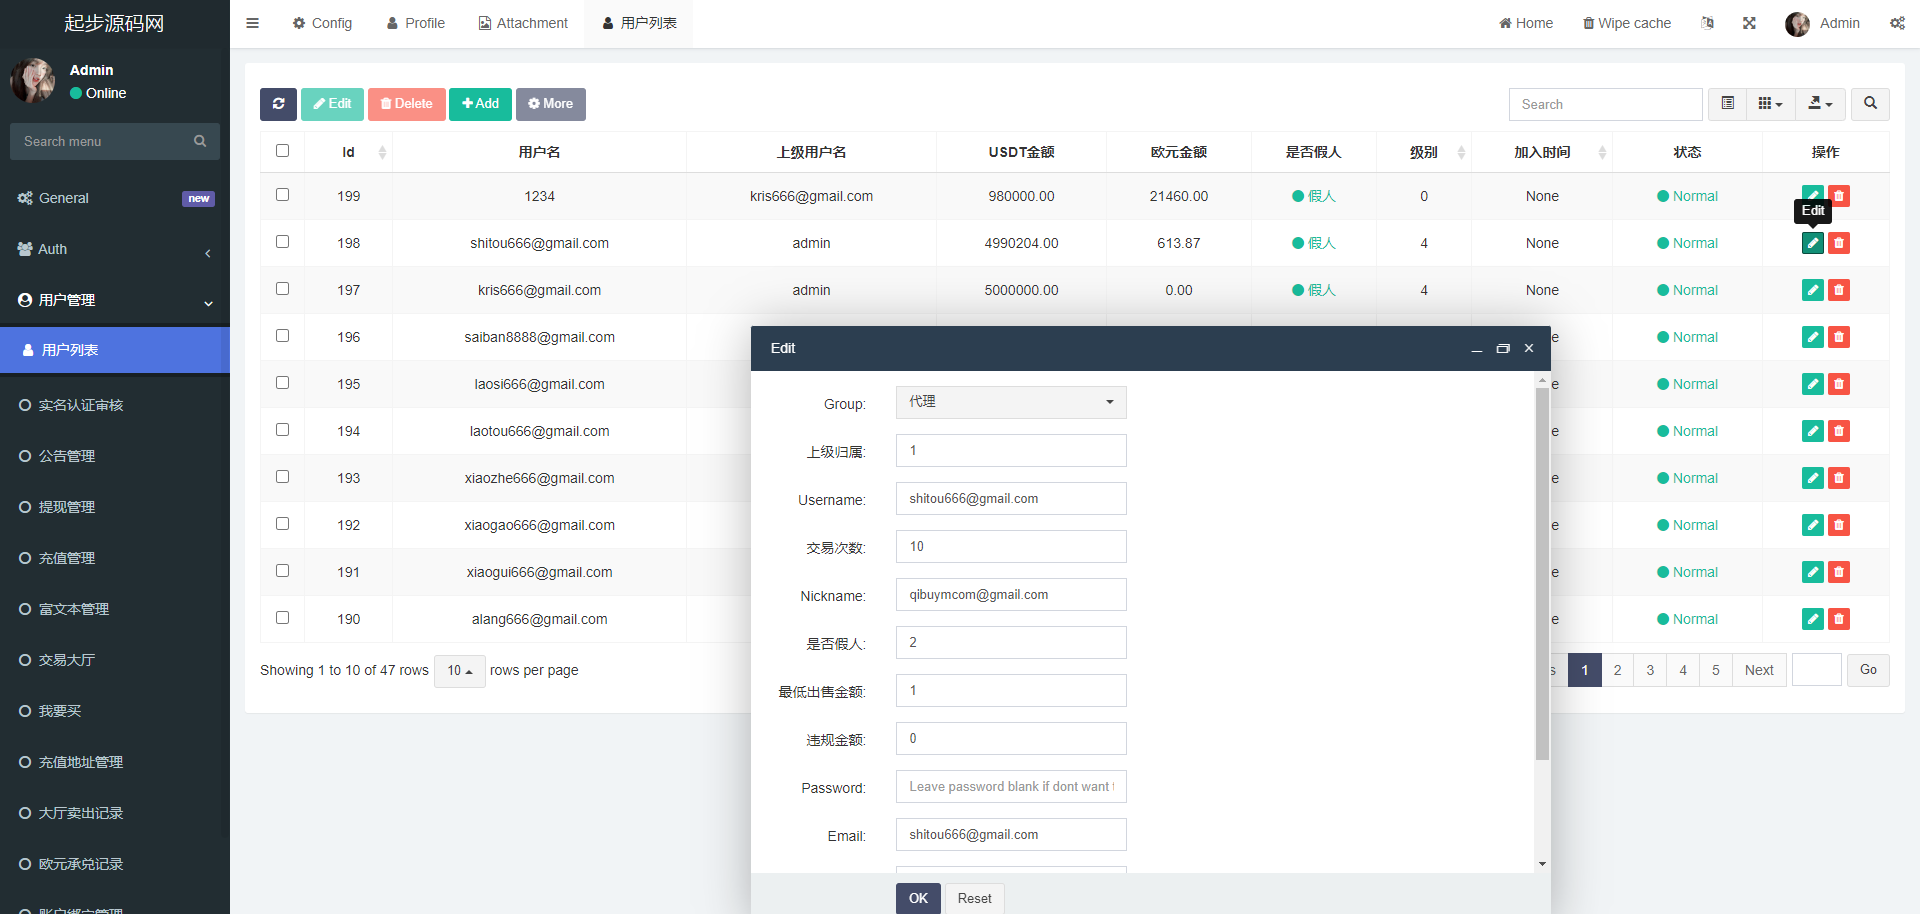
Task: Click the red delete icon for row 197
Action: 1839,290
